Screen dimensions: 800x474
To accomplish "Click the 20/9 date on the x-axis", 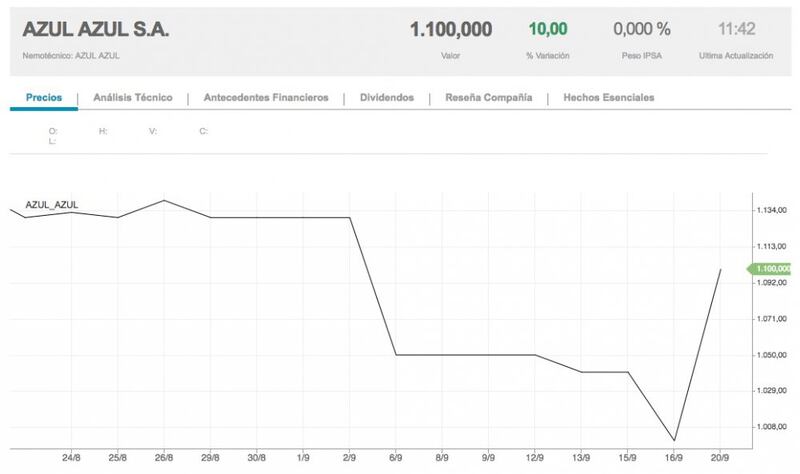I will point(722,456).
